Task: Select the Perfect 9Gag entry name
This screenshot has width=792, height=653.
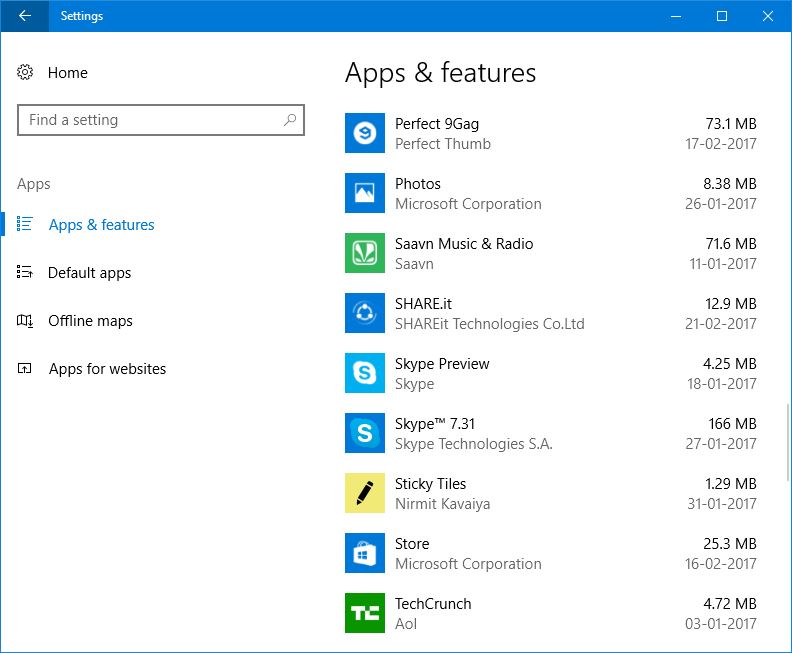Action: pos(437,124)
